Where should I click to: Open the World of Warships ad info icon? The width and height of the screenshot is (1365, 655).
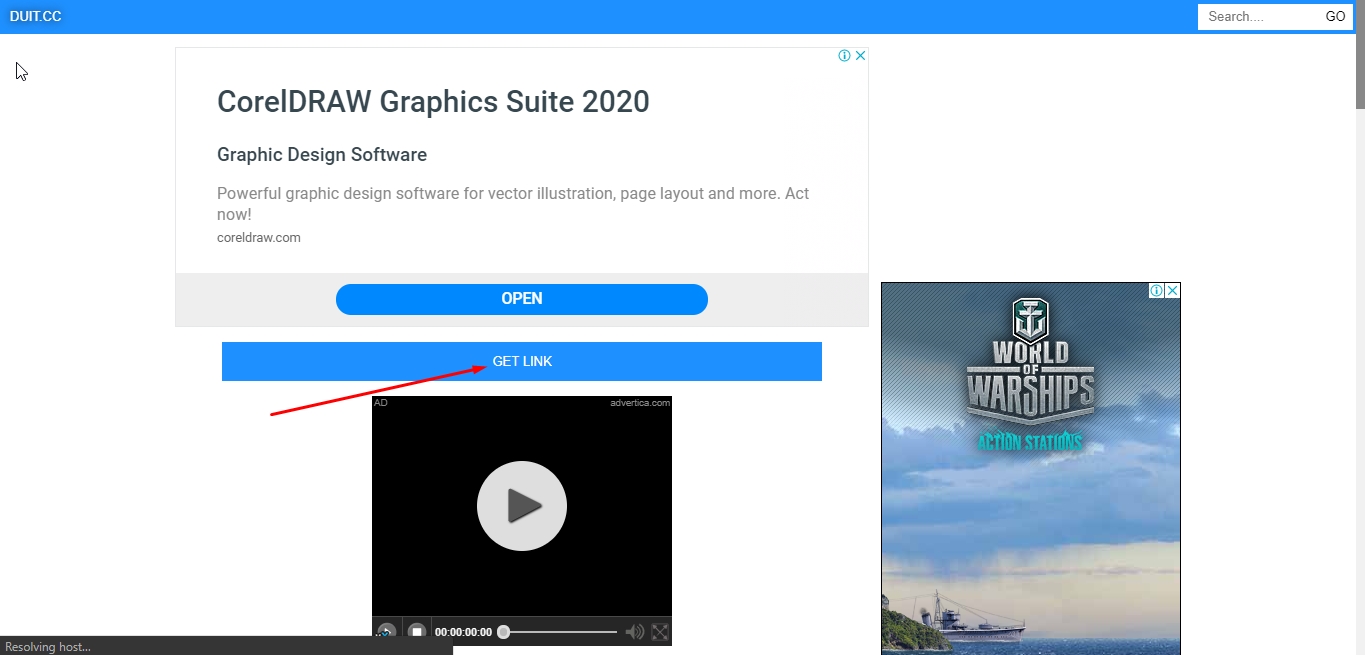click(x=1157, y=291)
